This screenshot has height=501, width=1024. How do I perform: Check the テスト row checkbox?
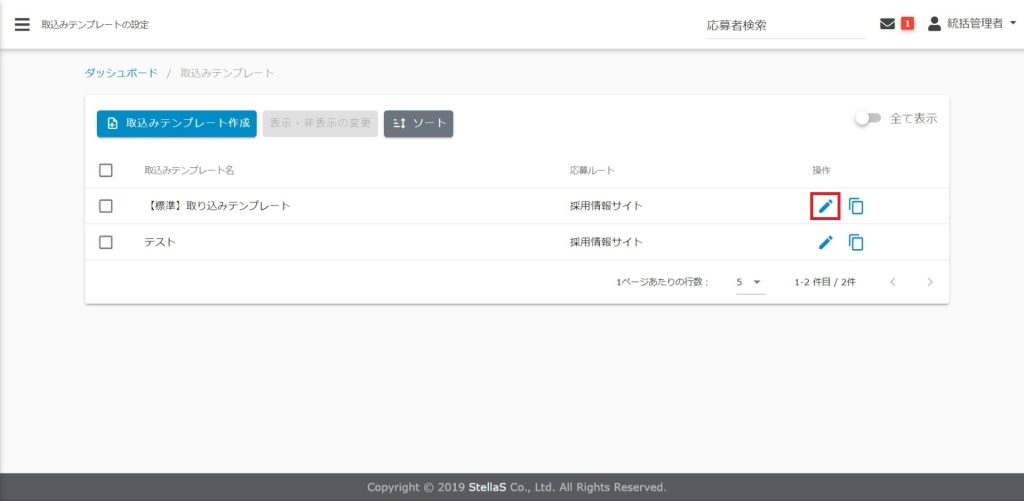tap(106, 242)
